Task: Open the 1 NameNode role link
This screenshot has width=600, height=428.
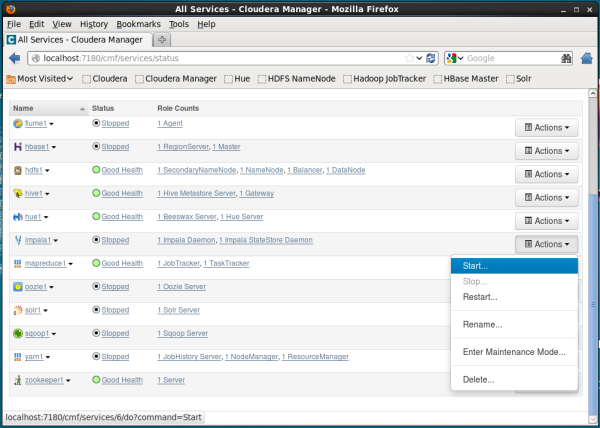Action: (262, 170)
